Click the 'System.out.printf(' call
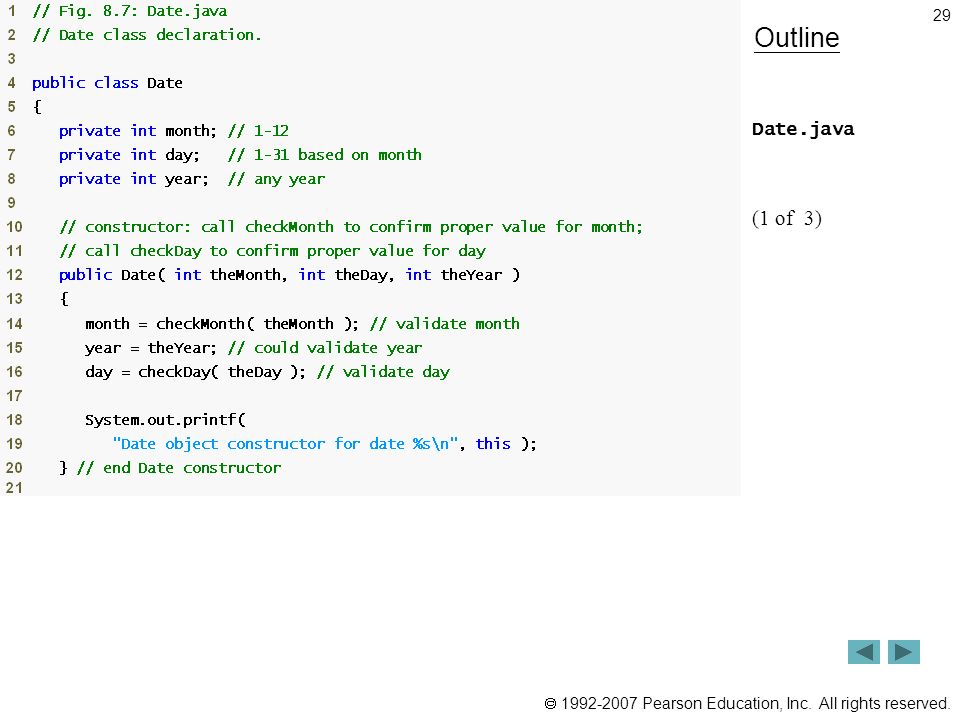960x720 pixels. [x=165, y=420]
